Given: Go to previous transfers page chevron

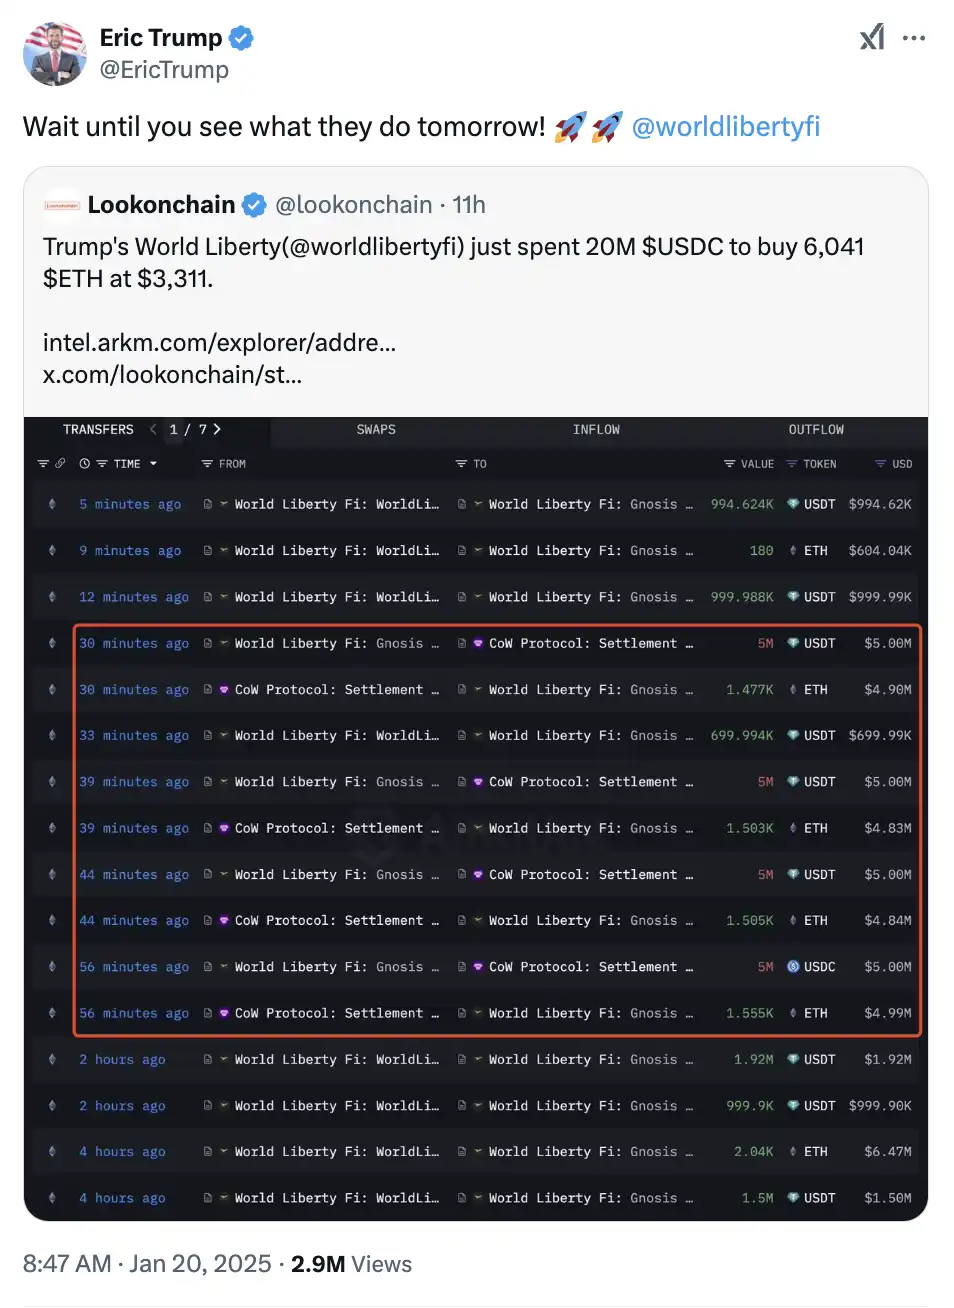Looking at the screenshot, I should coord(153,429).
